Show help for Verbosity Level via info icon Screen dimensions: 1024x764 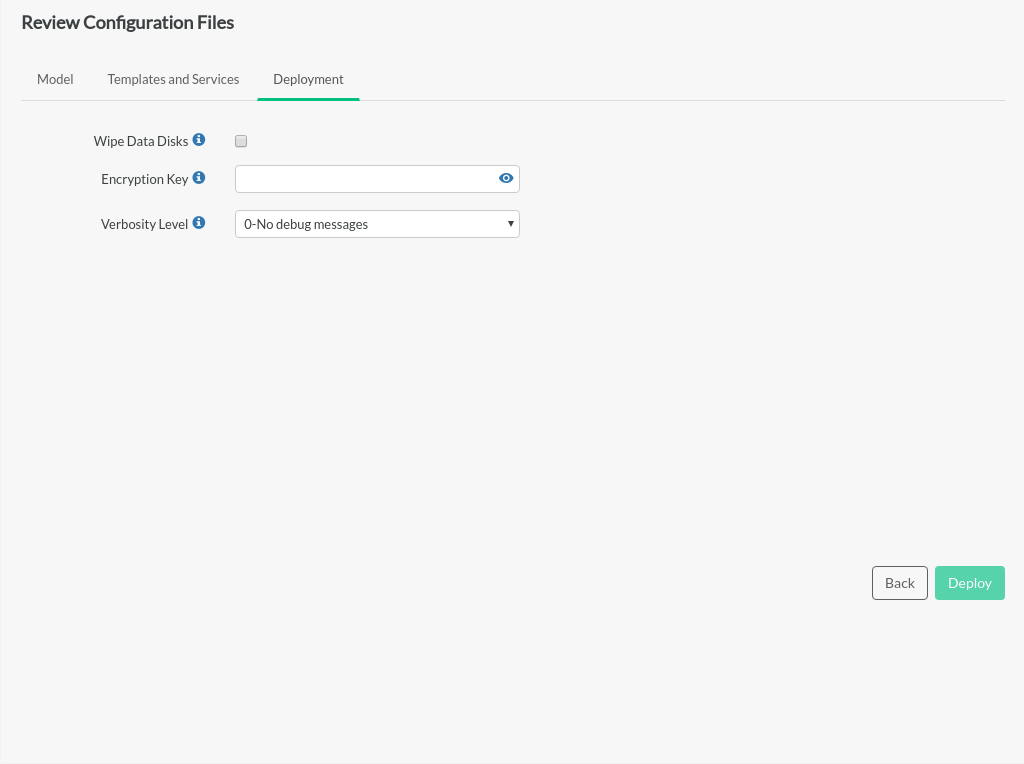pos(199,223)
